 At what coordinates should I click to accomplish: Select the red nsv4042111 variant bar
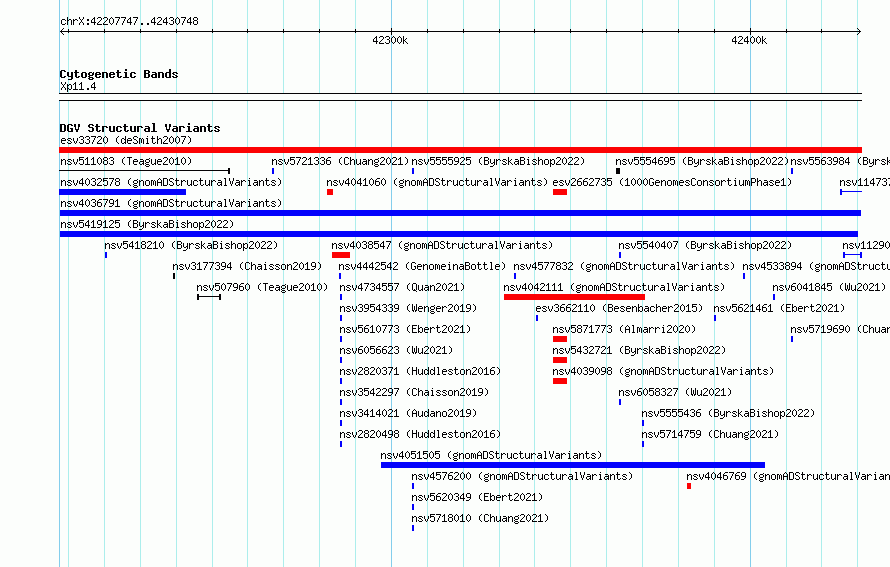574,297
